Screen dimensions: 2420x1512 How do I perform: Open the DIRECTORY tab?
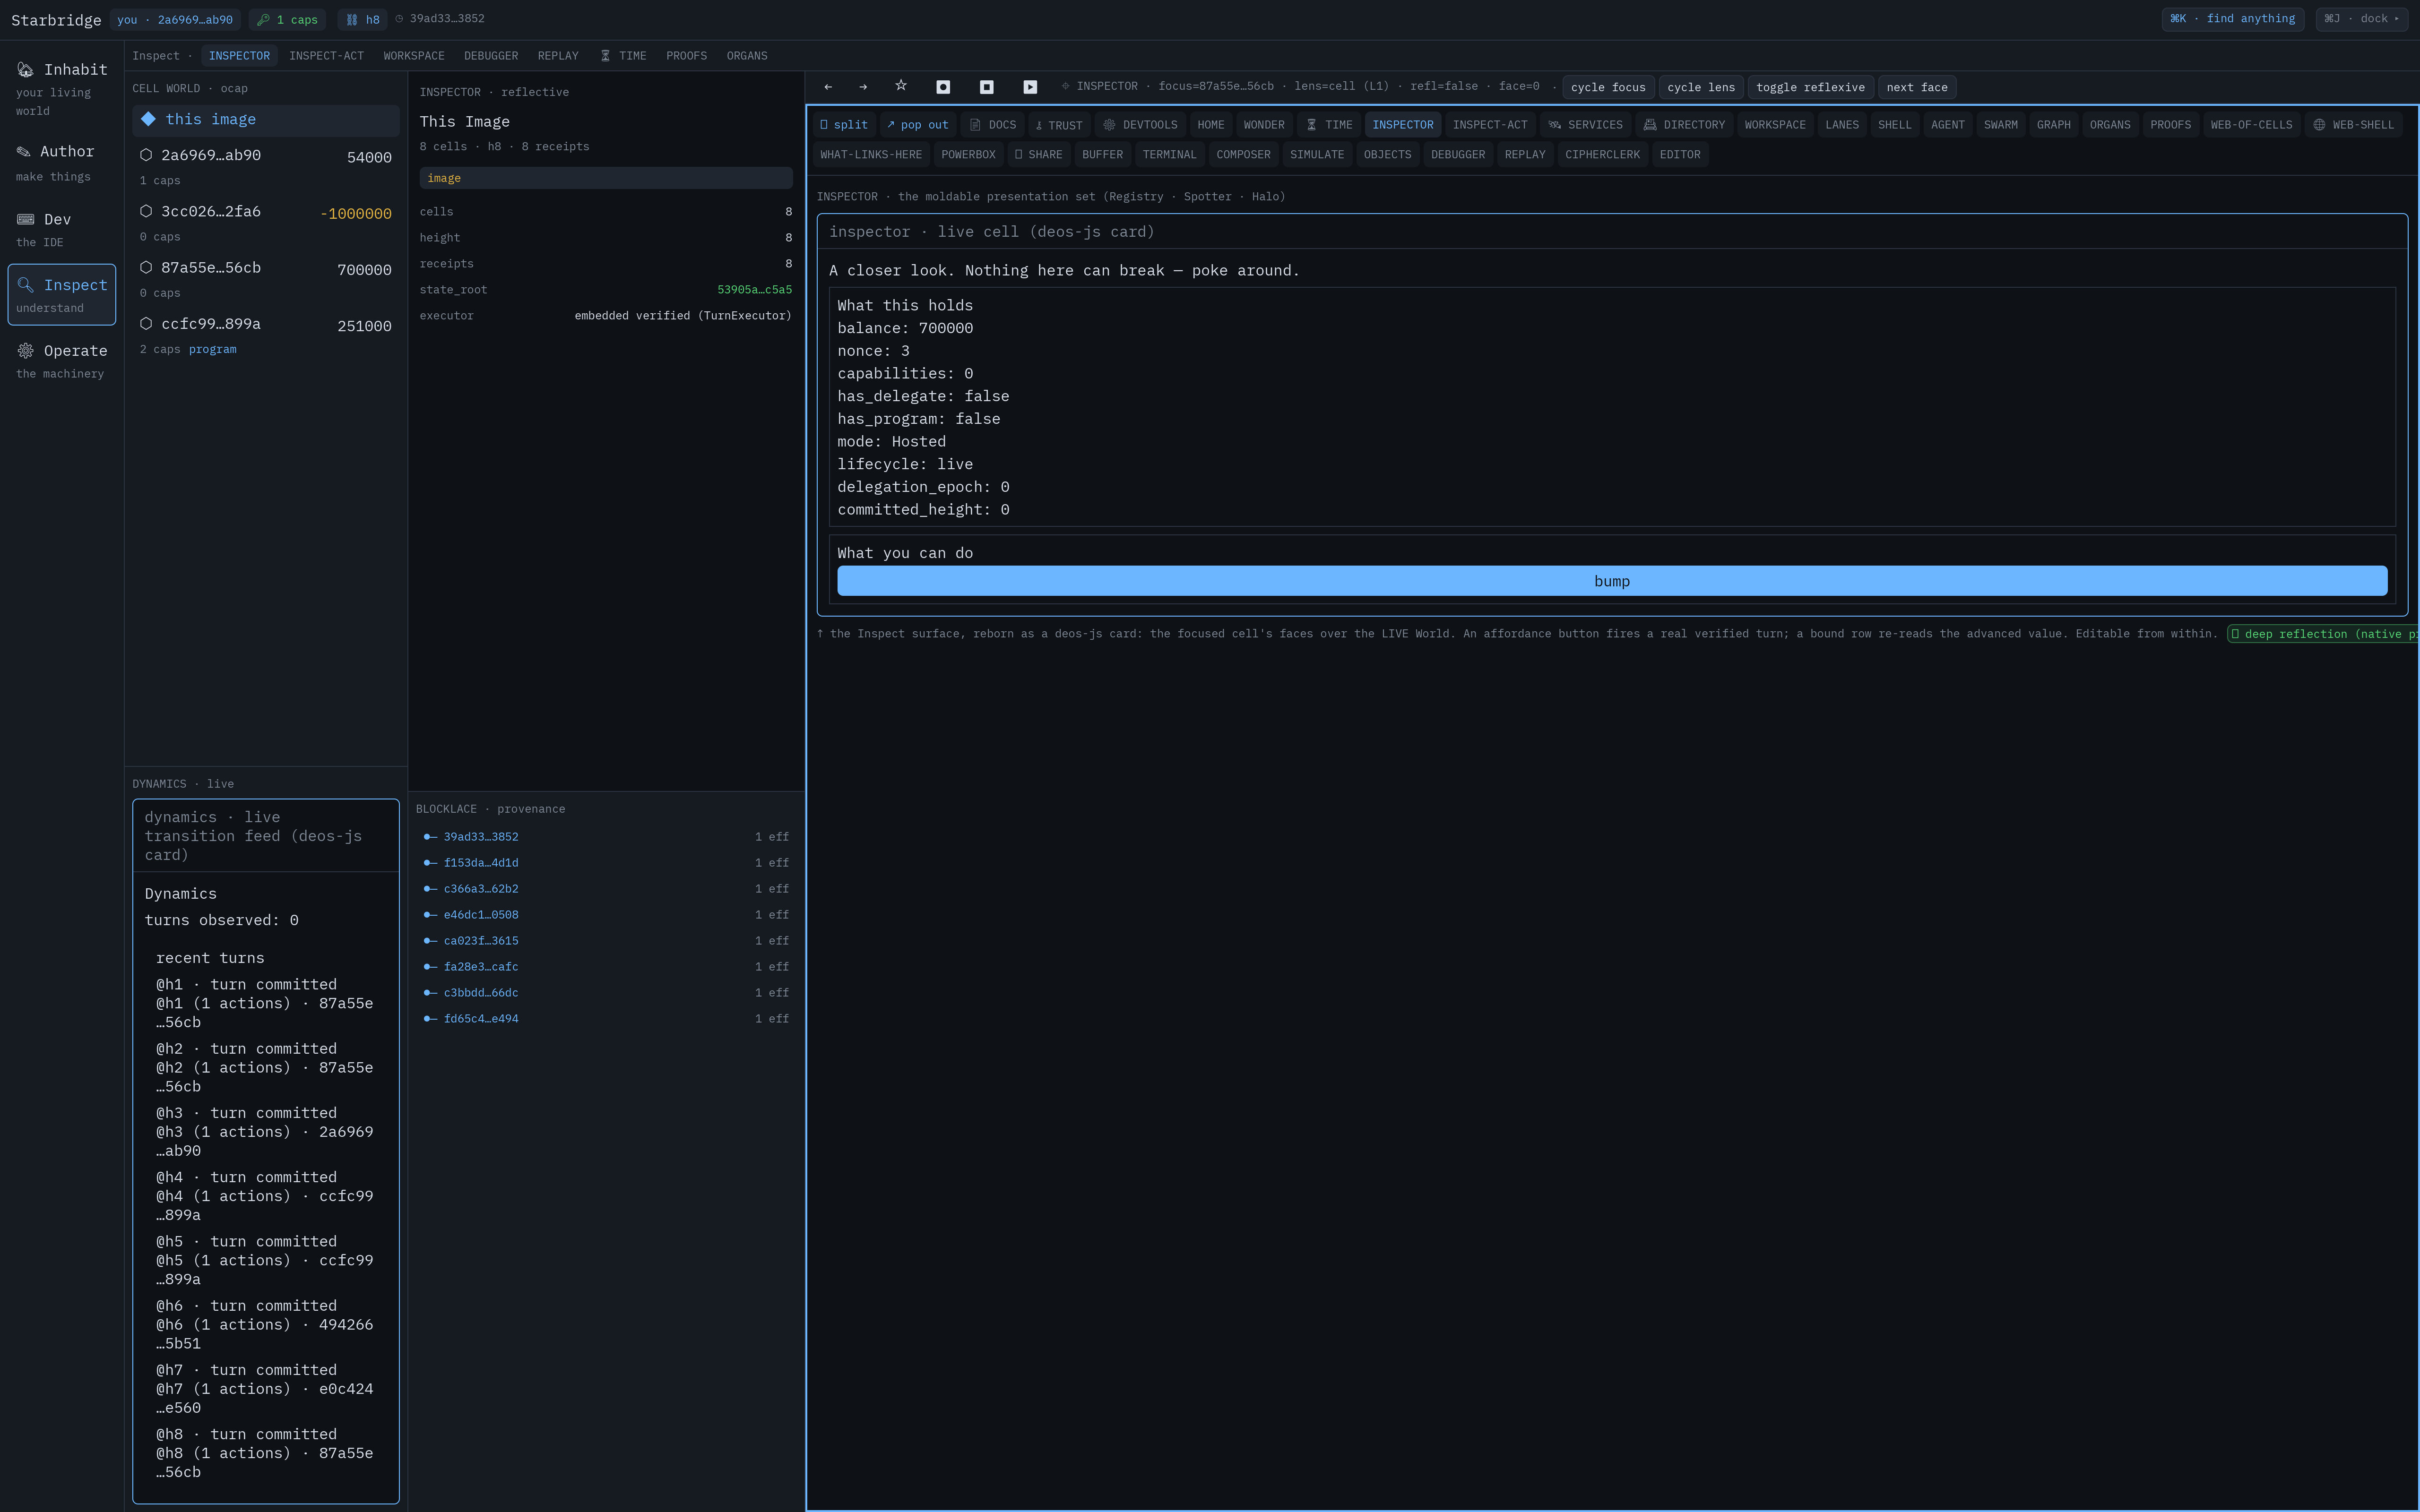[1684, 125]
